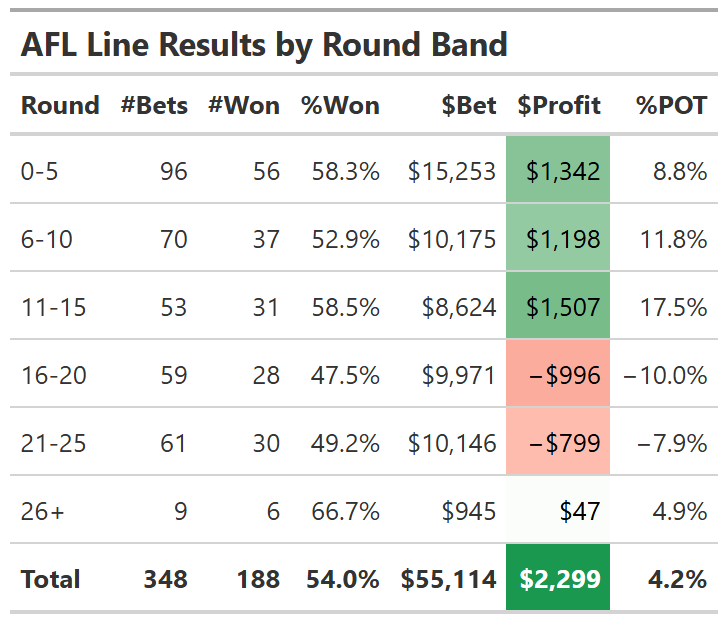Click the $Profit column header
This screenshot has height=622, width=726.
point(558,105)
